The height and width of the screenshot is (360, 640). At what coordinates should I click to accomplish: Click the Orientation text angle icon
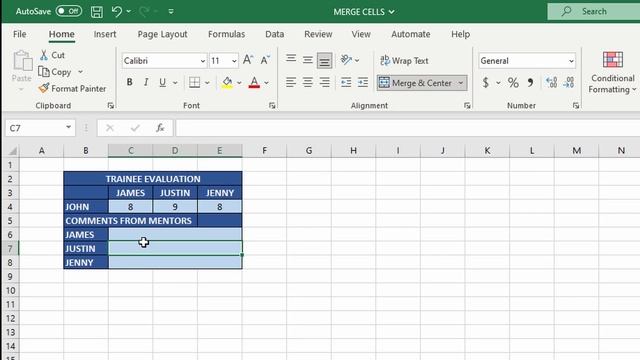tap(346, 60)
